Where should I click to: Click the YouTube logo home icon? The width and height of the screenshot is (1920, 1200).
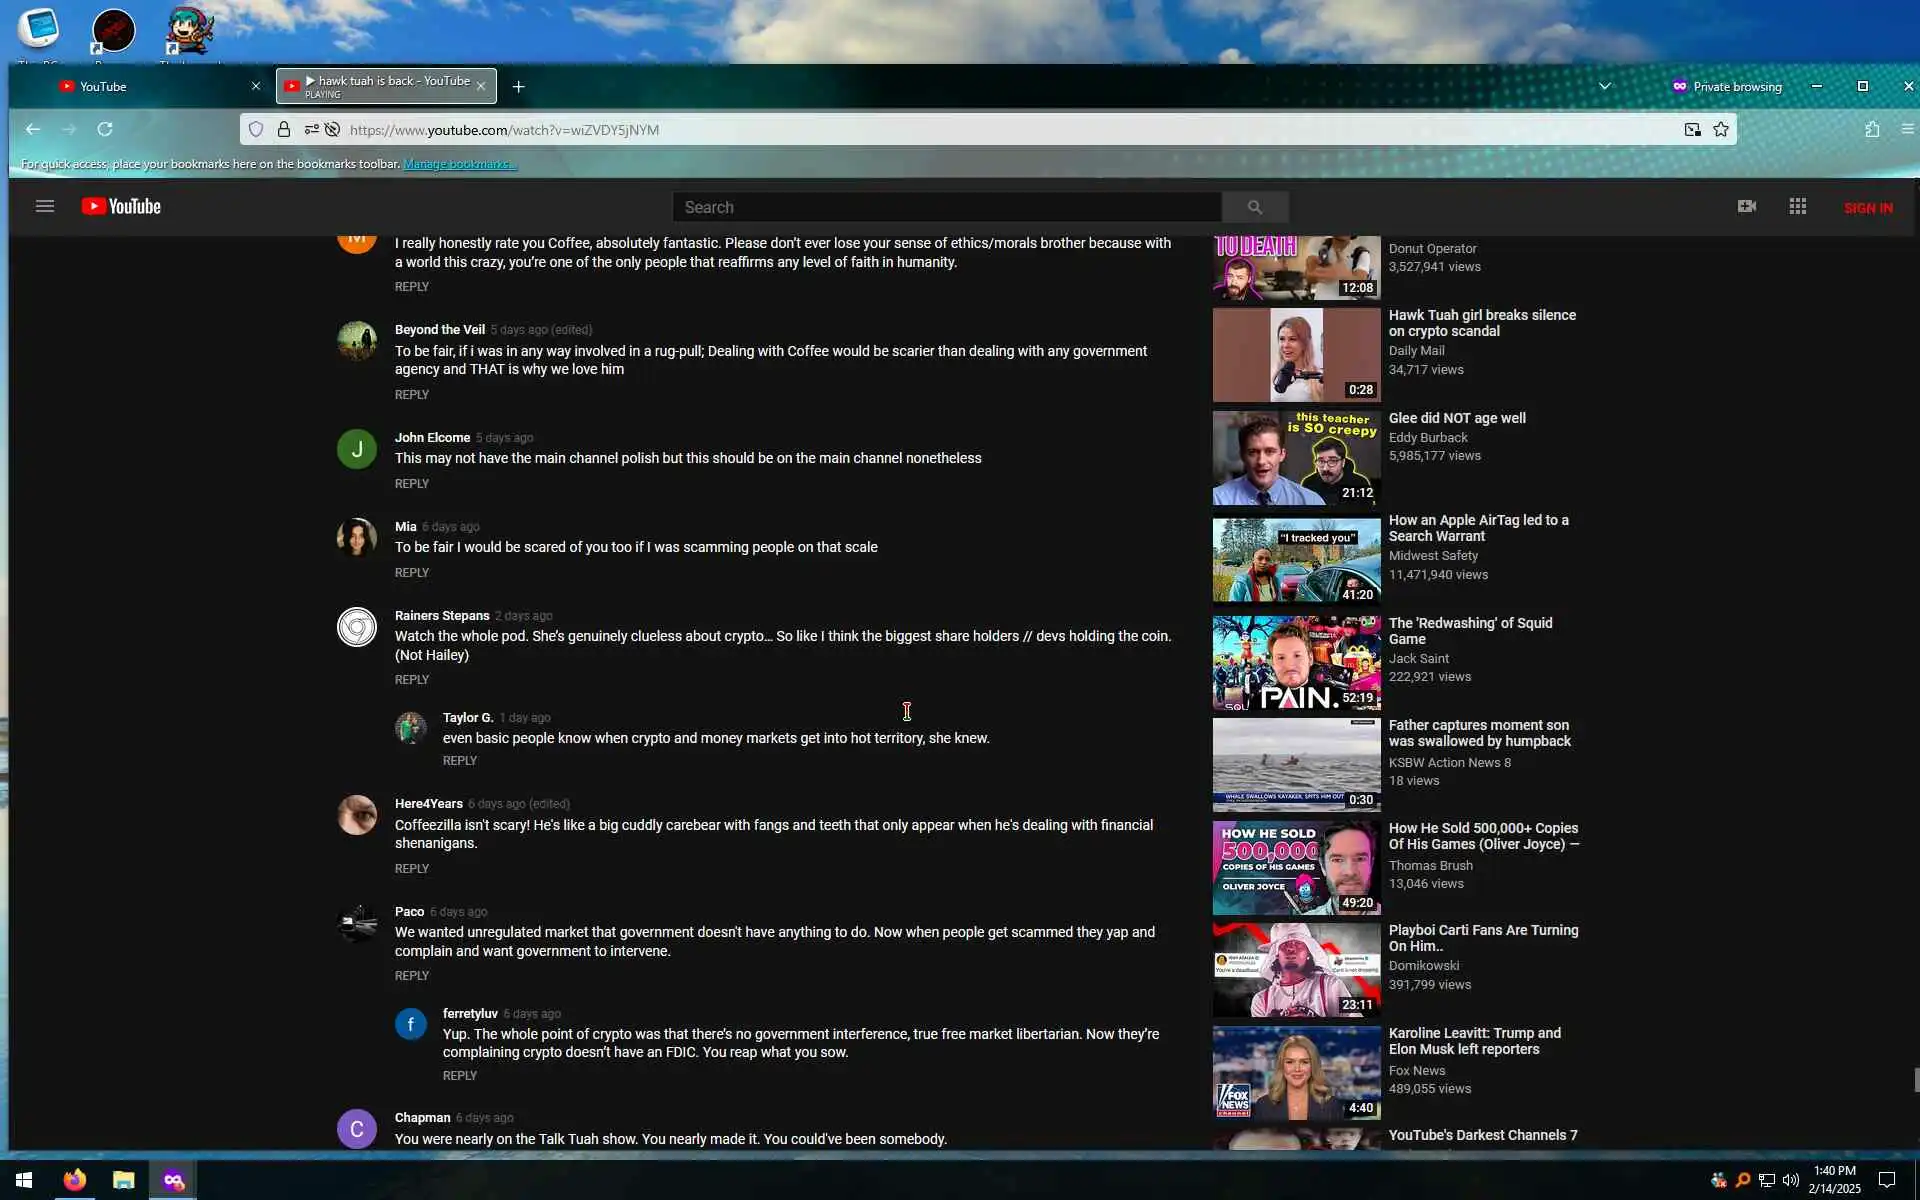(x=121, y=207)
